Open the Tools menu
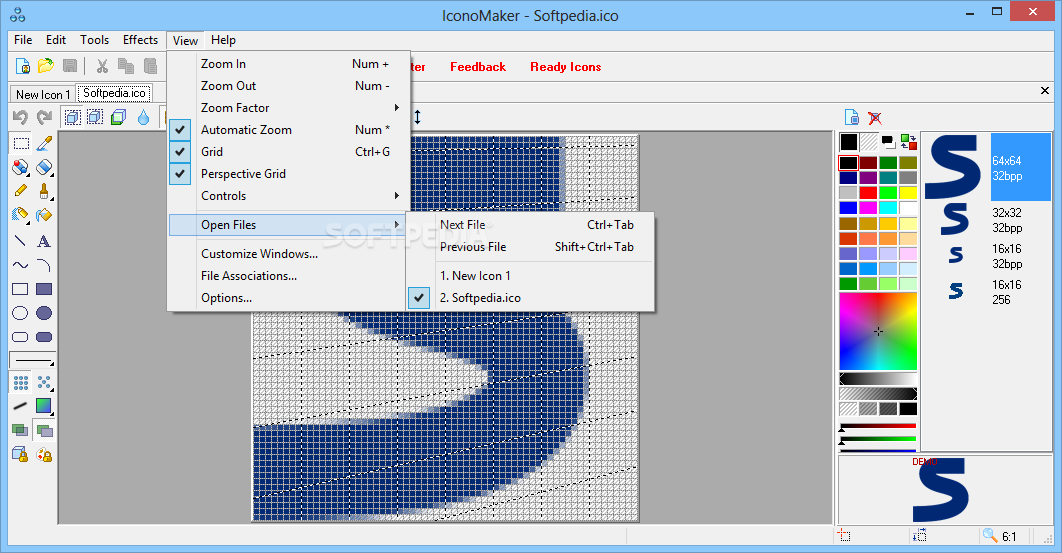 [94, 40]
